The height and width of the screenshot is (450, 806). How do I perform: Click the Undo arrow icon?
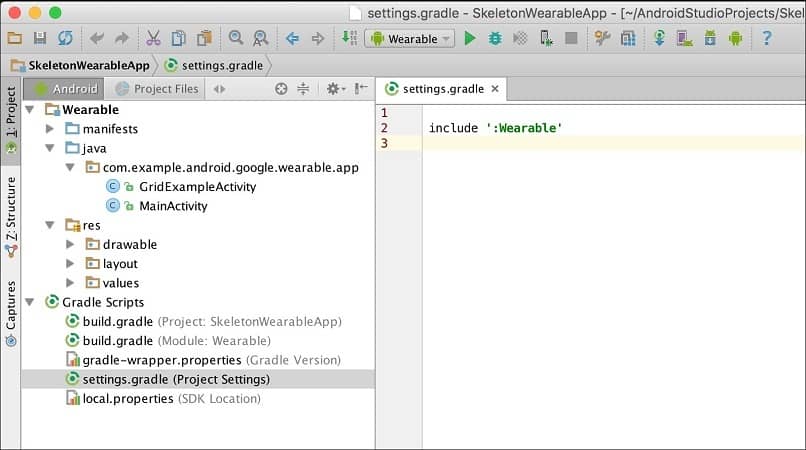pos(97,38)
